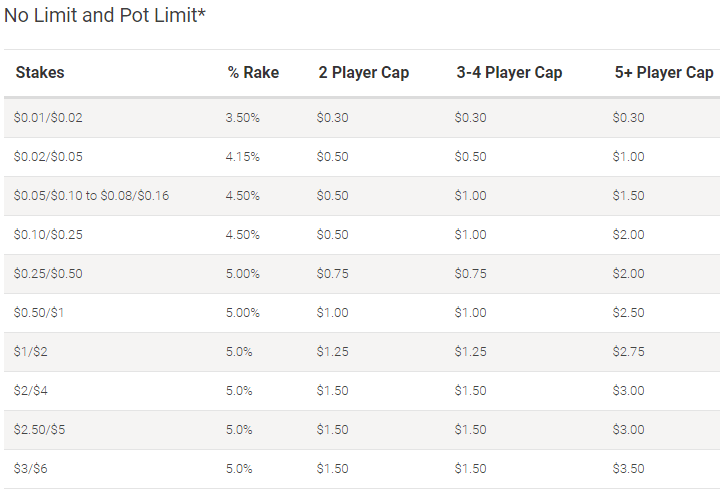Select the $0.02/$0.05 stakes cell

click(48, 157)
